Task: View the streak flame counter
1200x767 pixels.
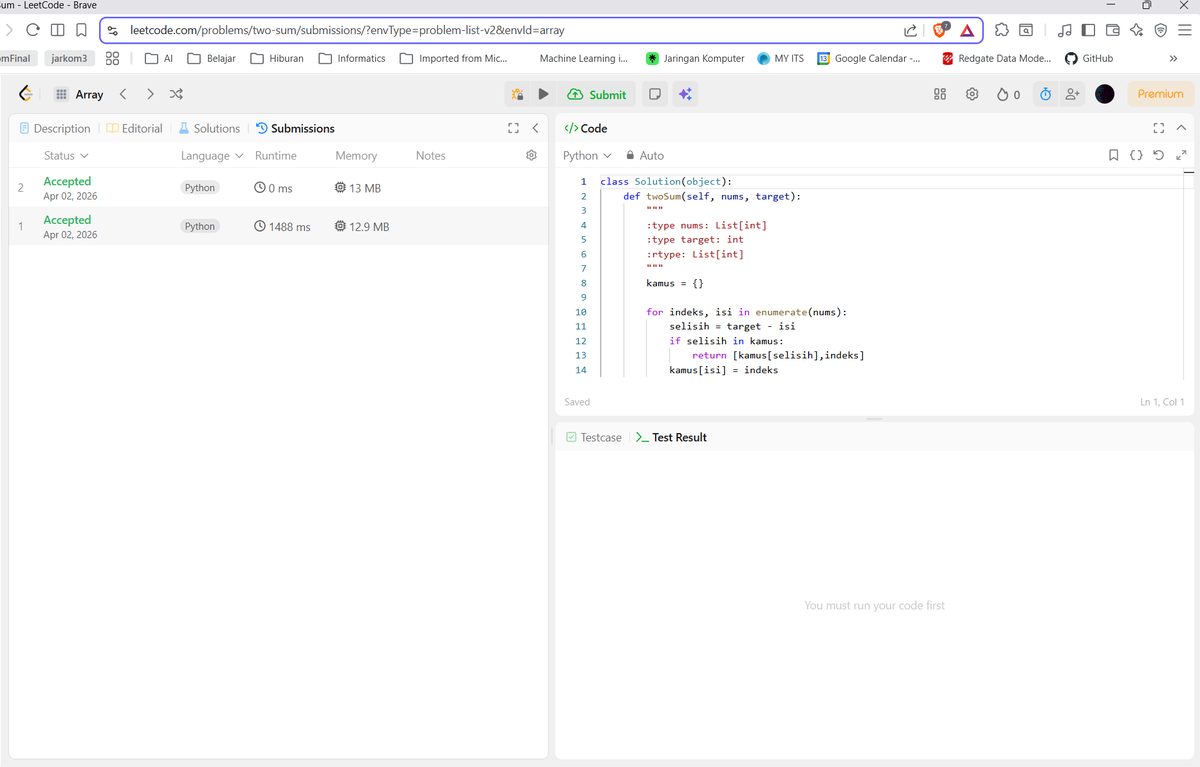Action: coord(1008,94)
